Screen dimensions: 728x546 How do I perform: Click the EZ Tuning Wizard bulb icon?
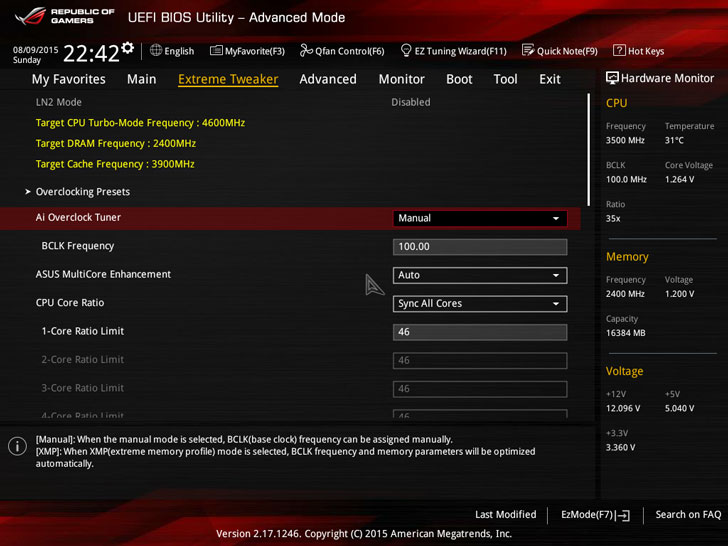click(406, 50)
